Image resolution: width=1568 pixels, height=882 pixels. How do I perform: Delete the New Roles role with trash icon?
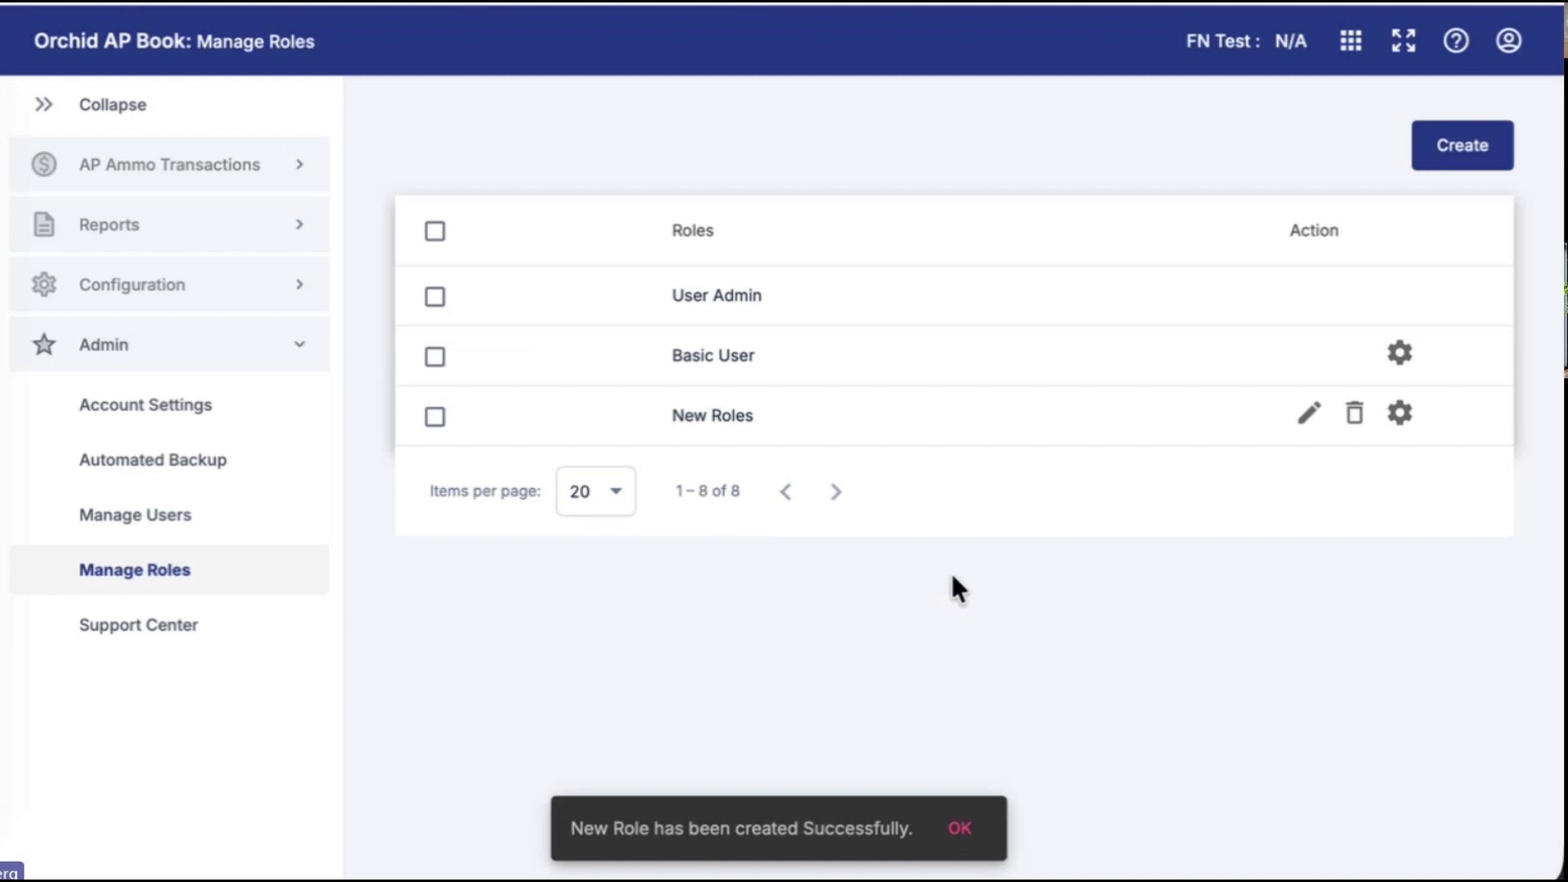(1354, 413)
